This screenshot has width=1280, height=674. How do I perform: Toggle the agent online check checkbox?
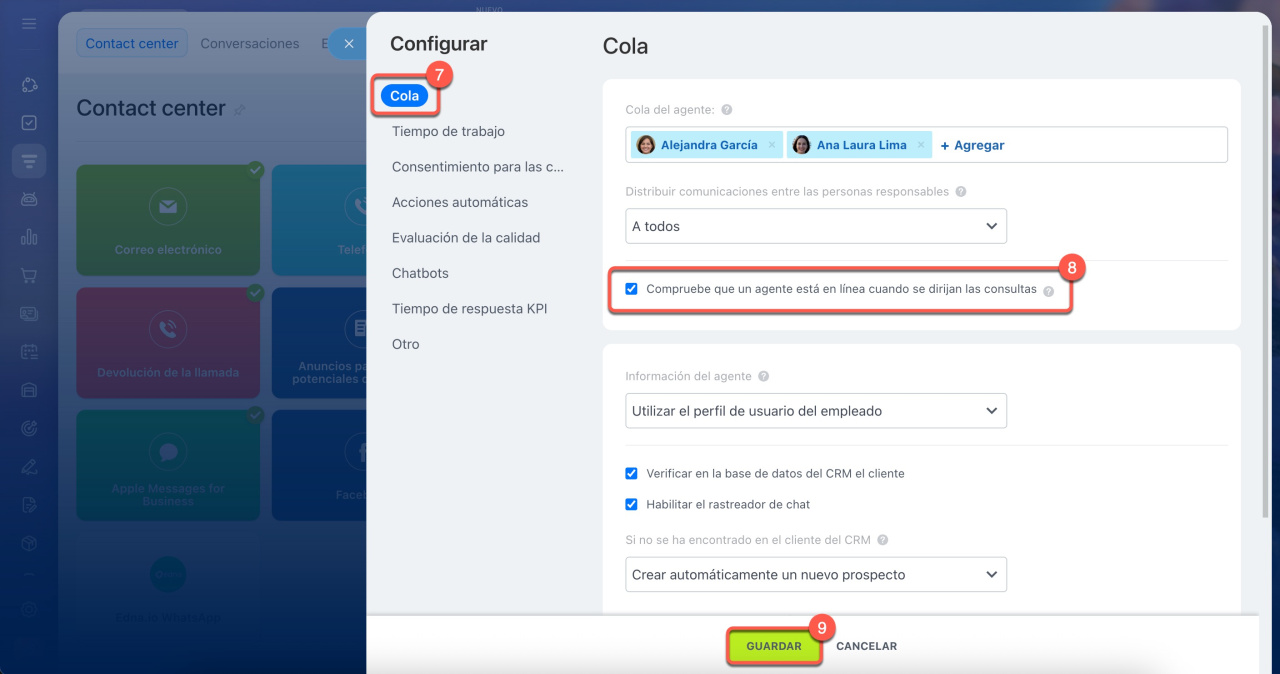click(x=631, y=289)
